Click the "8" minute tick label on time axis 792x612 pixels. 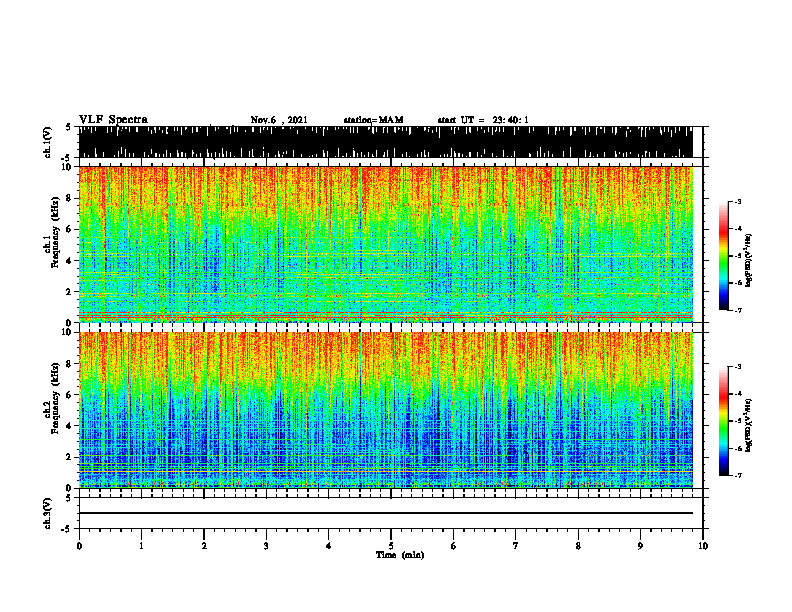(578, 546)
